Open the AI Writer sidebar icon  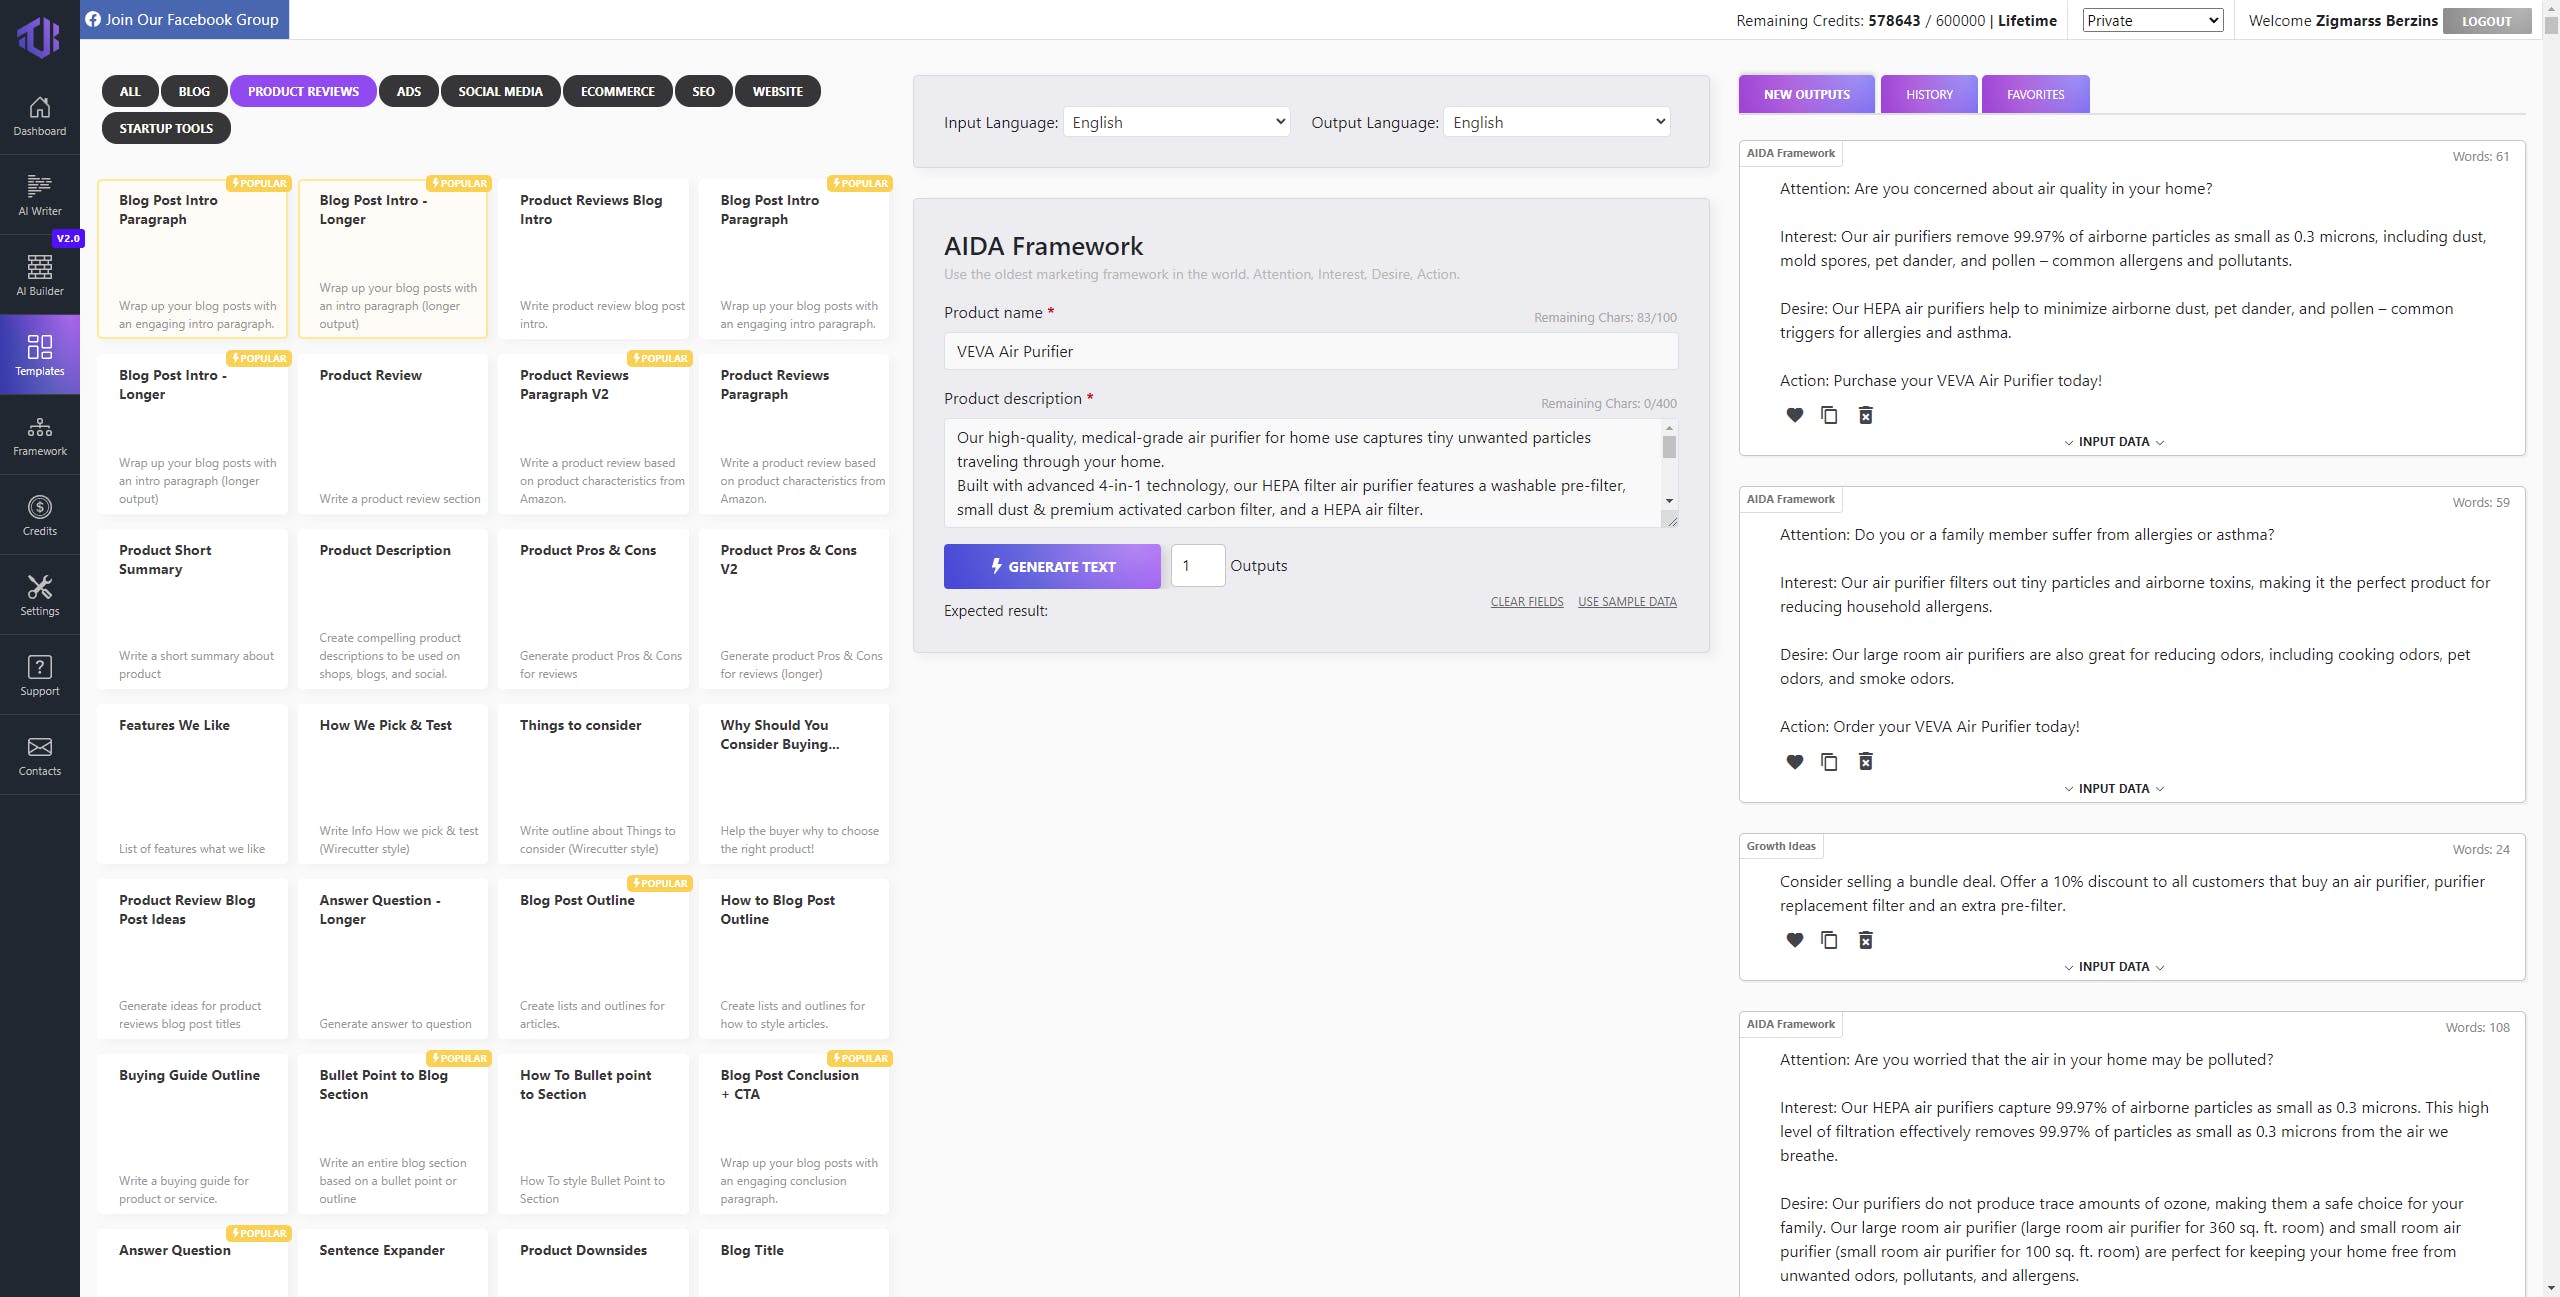[x=39, y=195]
